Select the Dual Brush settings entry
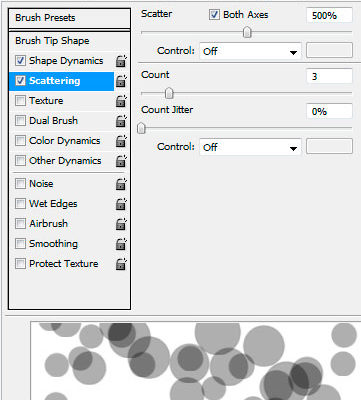The width and height of the screenshot is (361, 400). 53,121
